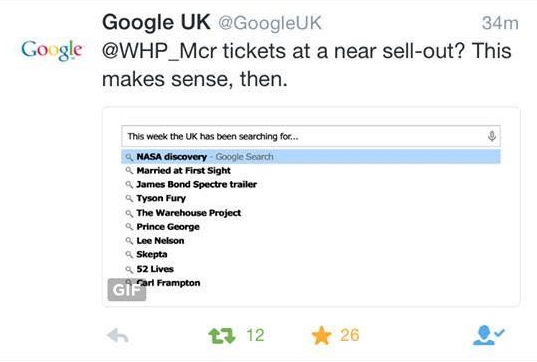Image resolution: width=537 pixels, height=362 pixels.
Task: Click the 34m timestamp
Action: (x=500, y=23)
